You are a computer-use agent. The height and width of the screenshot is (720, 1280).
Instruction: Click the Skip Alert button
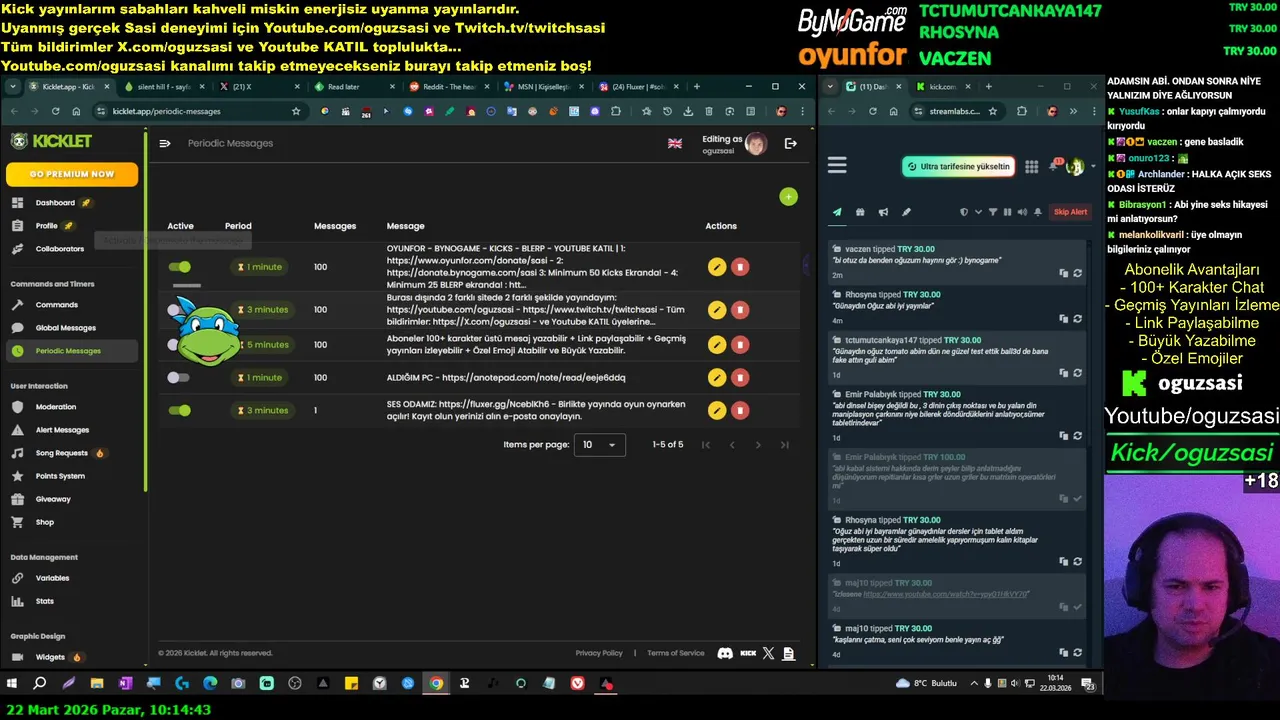(1070, 212)
